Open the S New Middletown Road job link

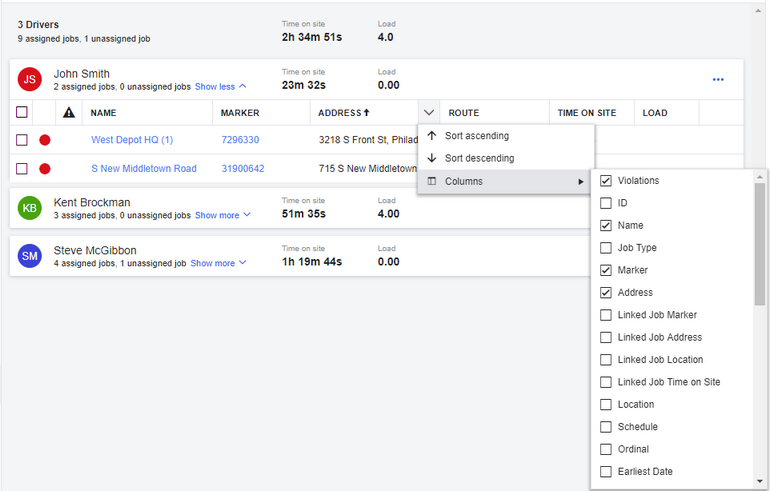click(144, 168)
